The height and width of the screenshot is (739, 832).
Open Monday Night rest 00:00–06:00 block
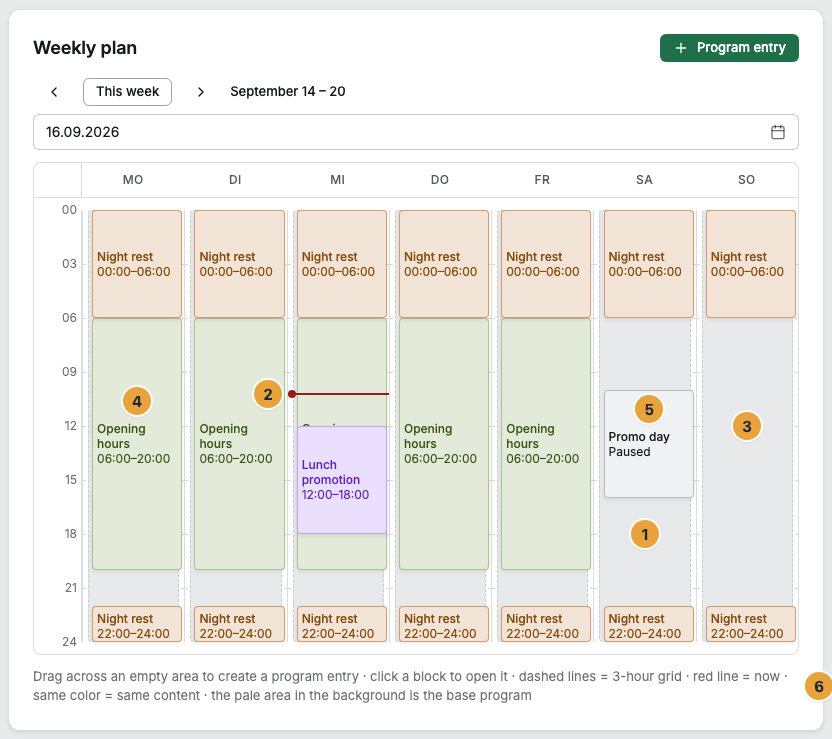[137, 264]
